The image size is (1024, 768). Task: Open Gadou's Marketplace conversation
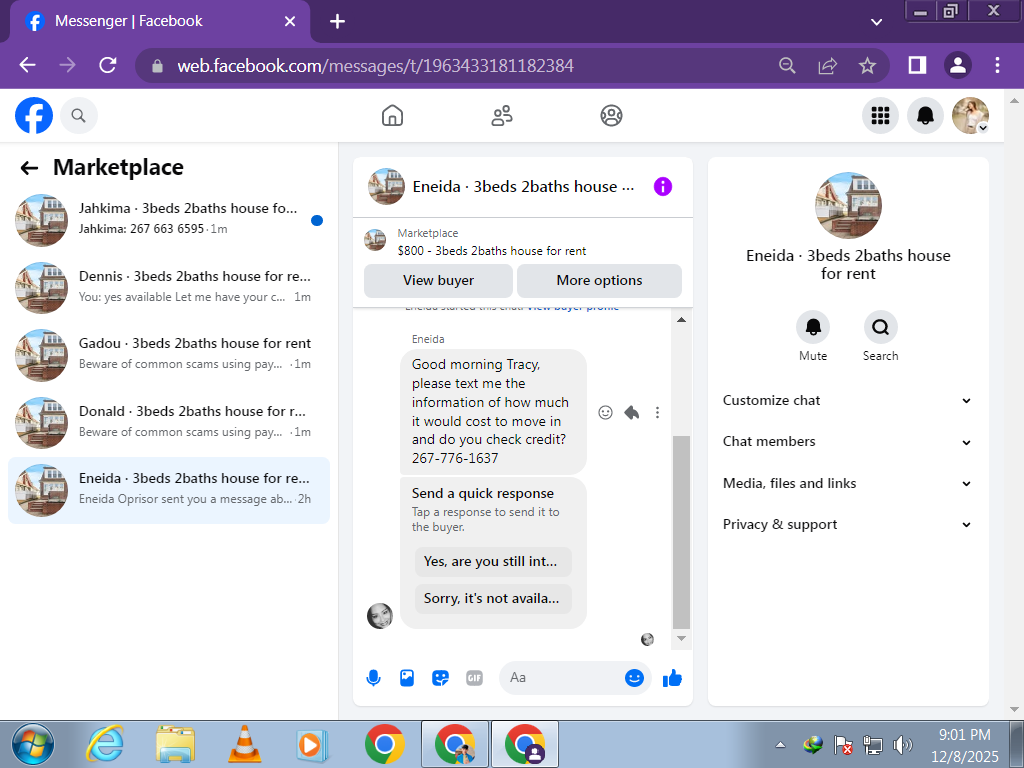pyautogui.click(x=168, y=355)
